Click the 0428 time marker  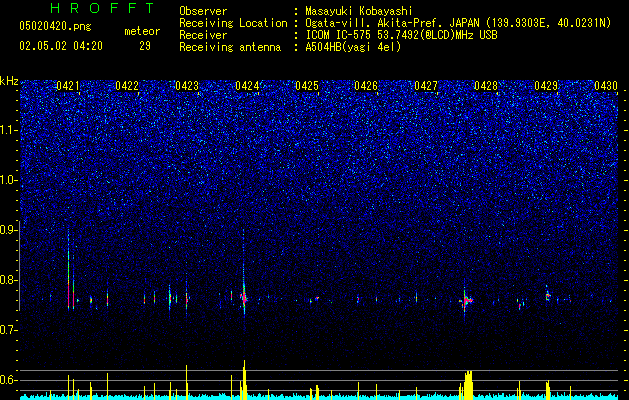pyautogui.click(x=486, y=86)
